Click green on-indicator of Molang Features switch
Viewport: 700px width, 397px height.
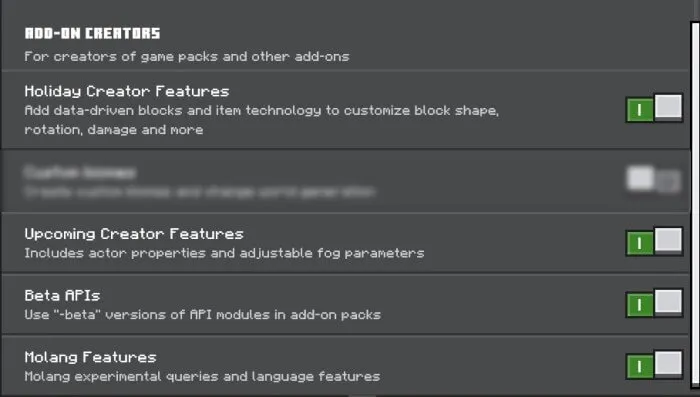640,367
